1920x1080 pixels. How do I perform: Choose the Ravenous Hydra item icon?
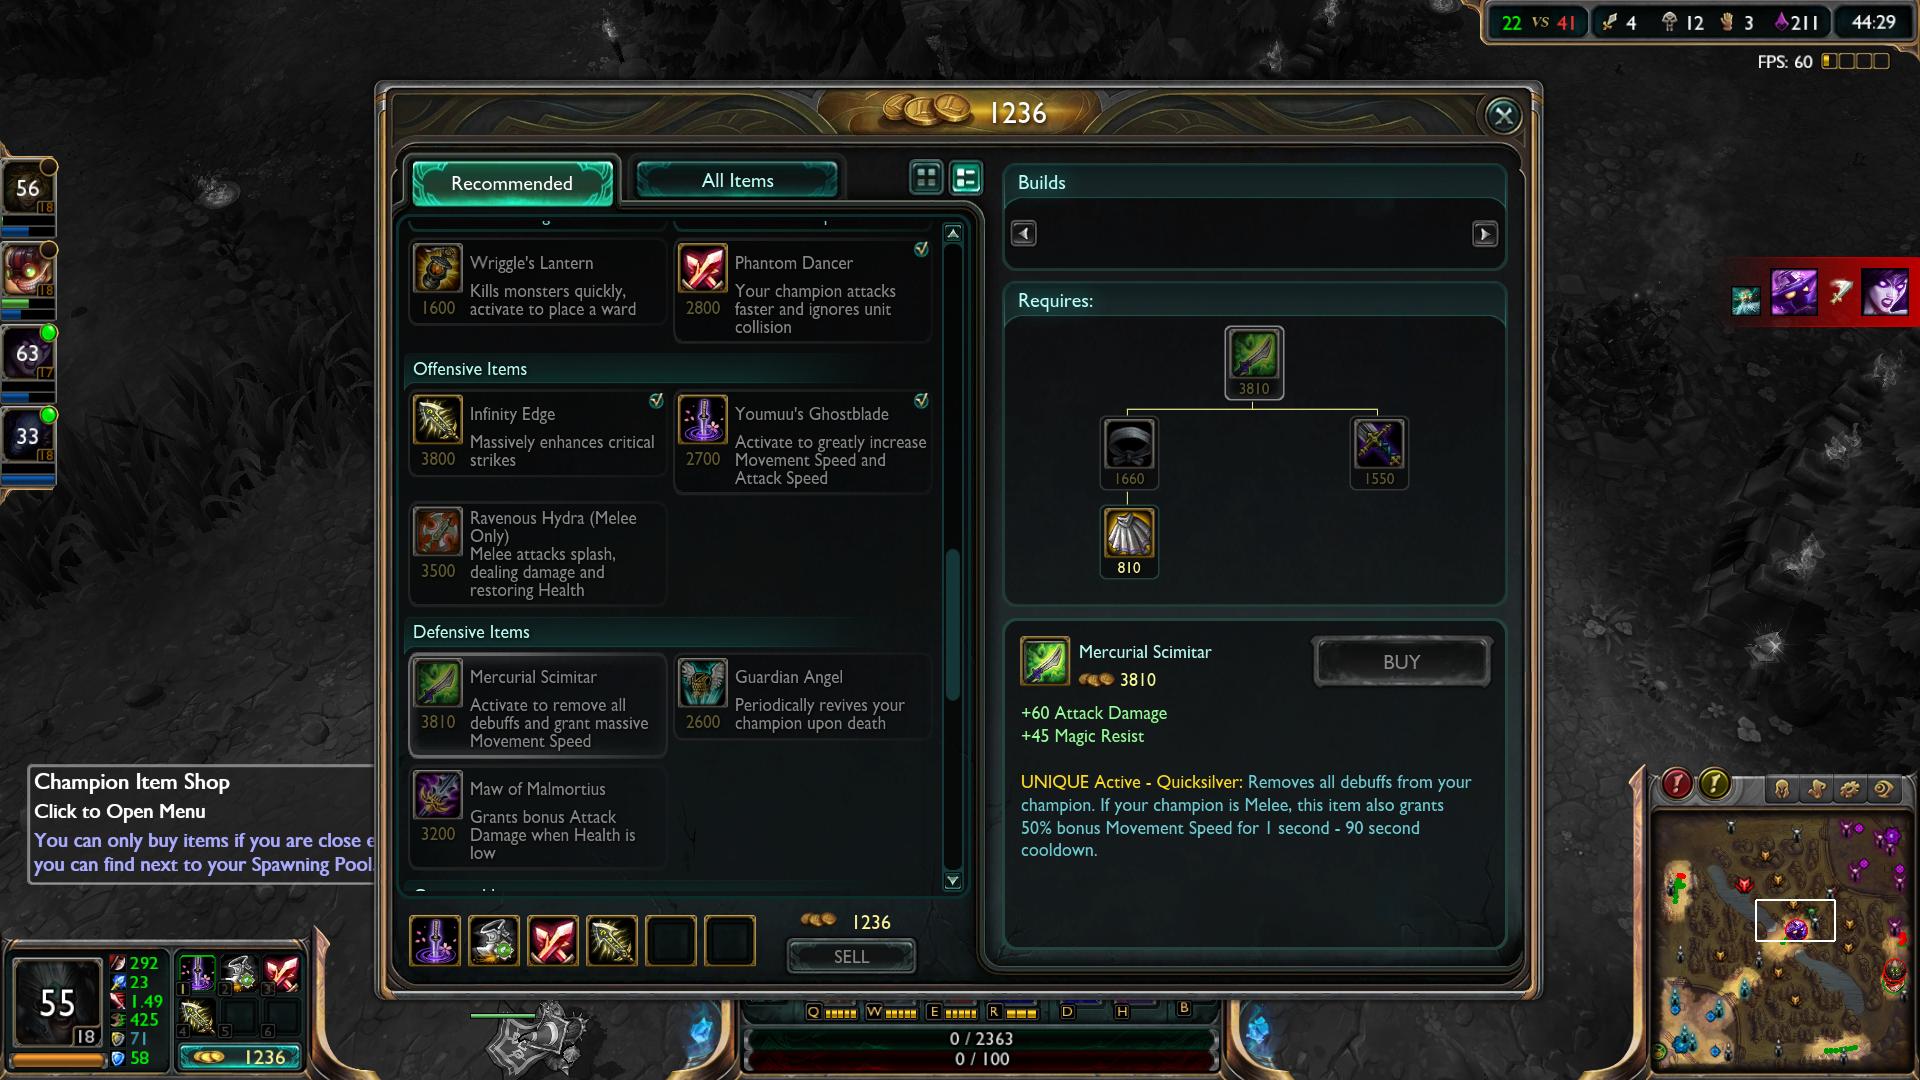click(438, 532)
